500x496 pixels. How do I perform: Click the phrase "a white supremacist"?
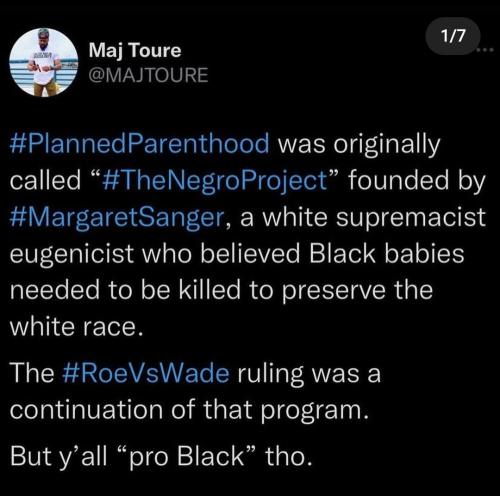pos(362,218)
